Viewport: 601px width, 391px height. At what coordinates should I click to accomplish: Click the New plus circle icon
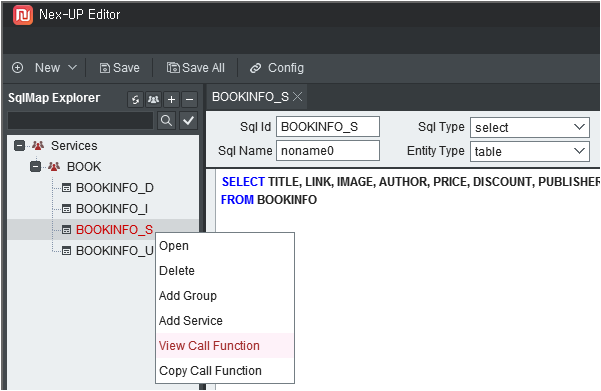coord(18,68)
